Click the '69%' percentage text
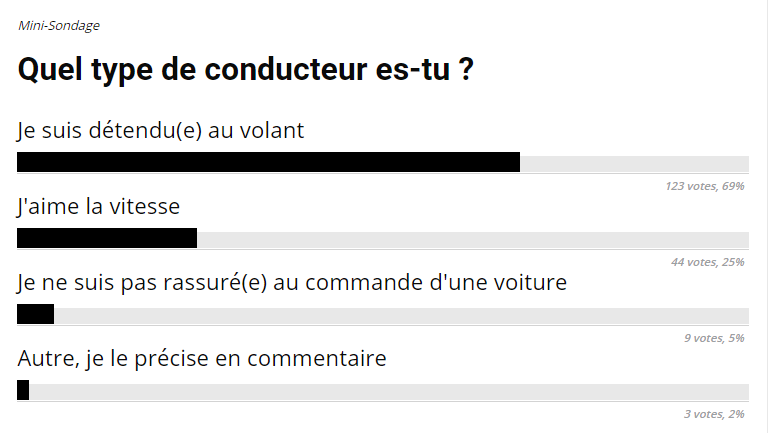This screenshot has height=433, width=768. pos(734,186)
